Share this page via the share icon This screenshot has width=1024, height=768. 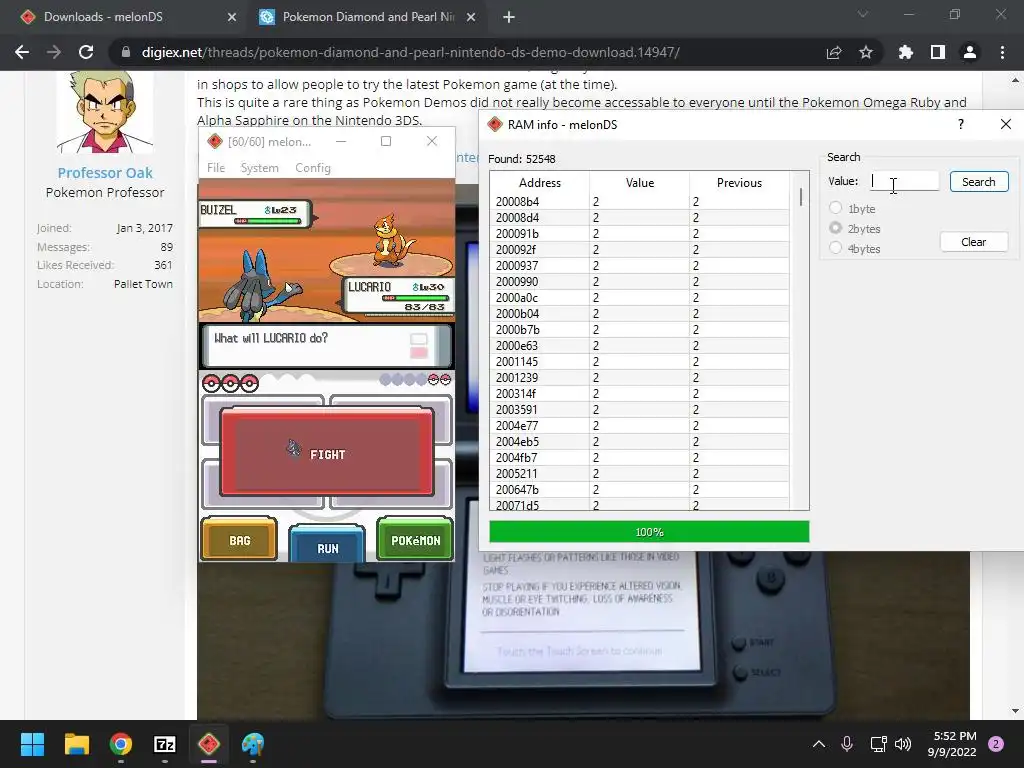833,52
